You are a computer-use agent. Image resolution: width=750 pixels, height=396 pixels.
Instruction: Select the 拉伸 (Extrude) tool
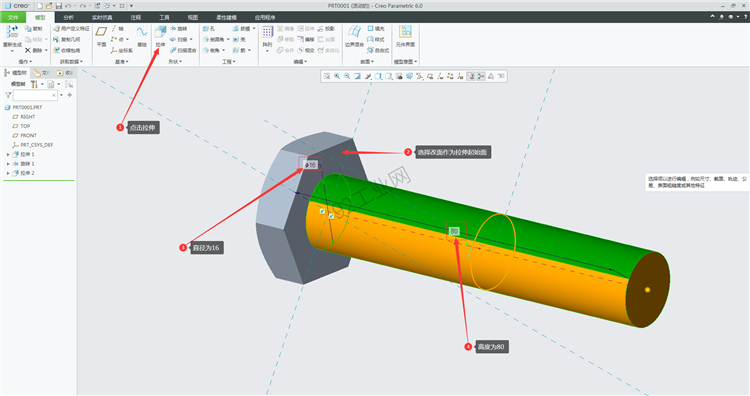(160, 37)
